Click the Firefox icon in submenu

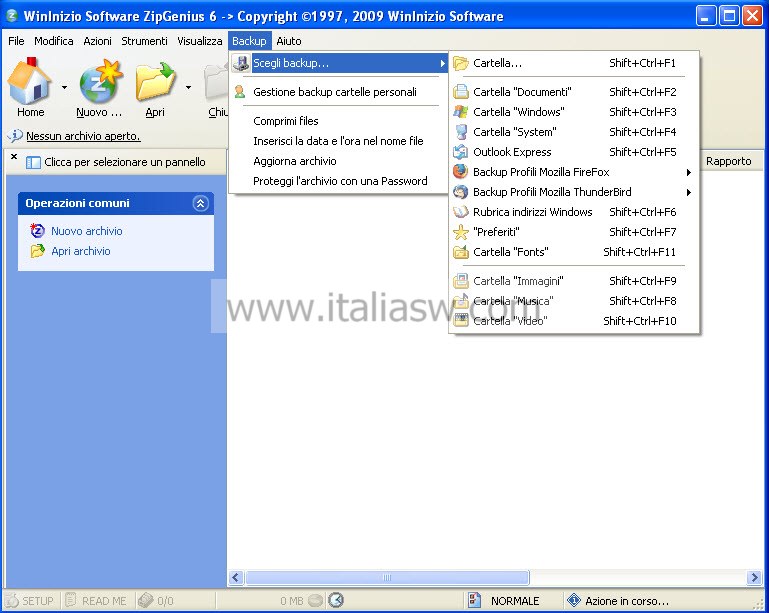(461, 172)
